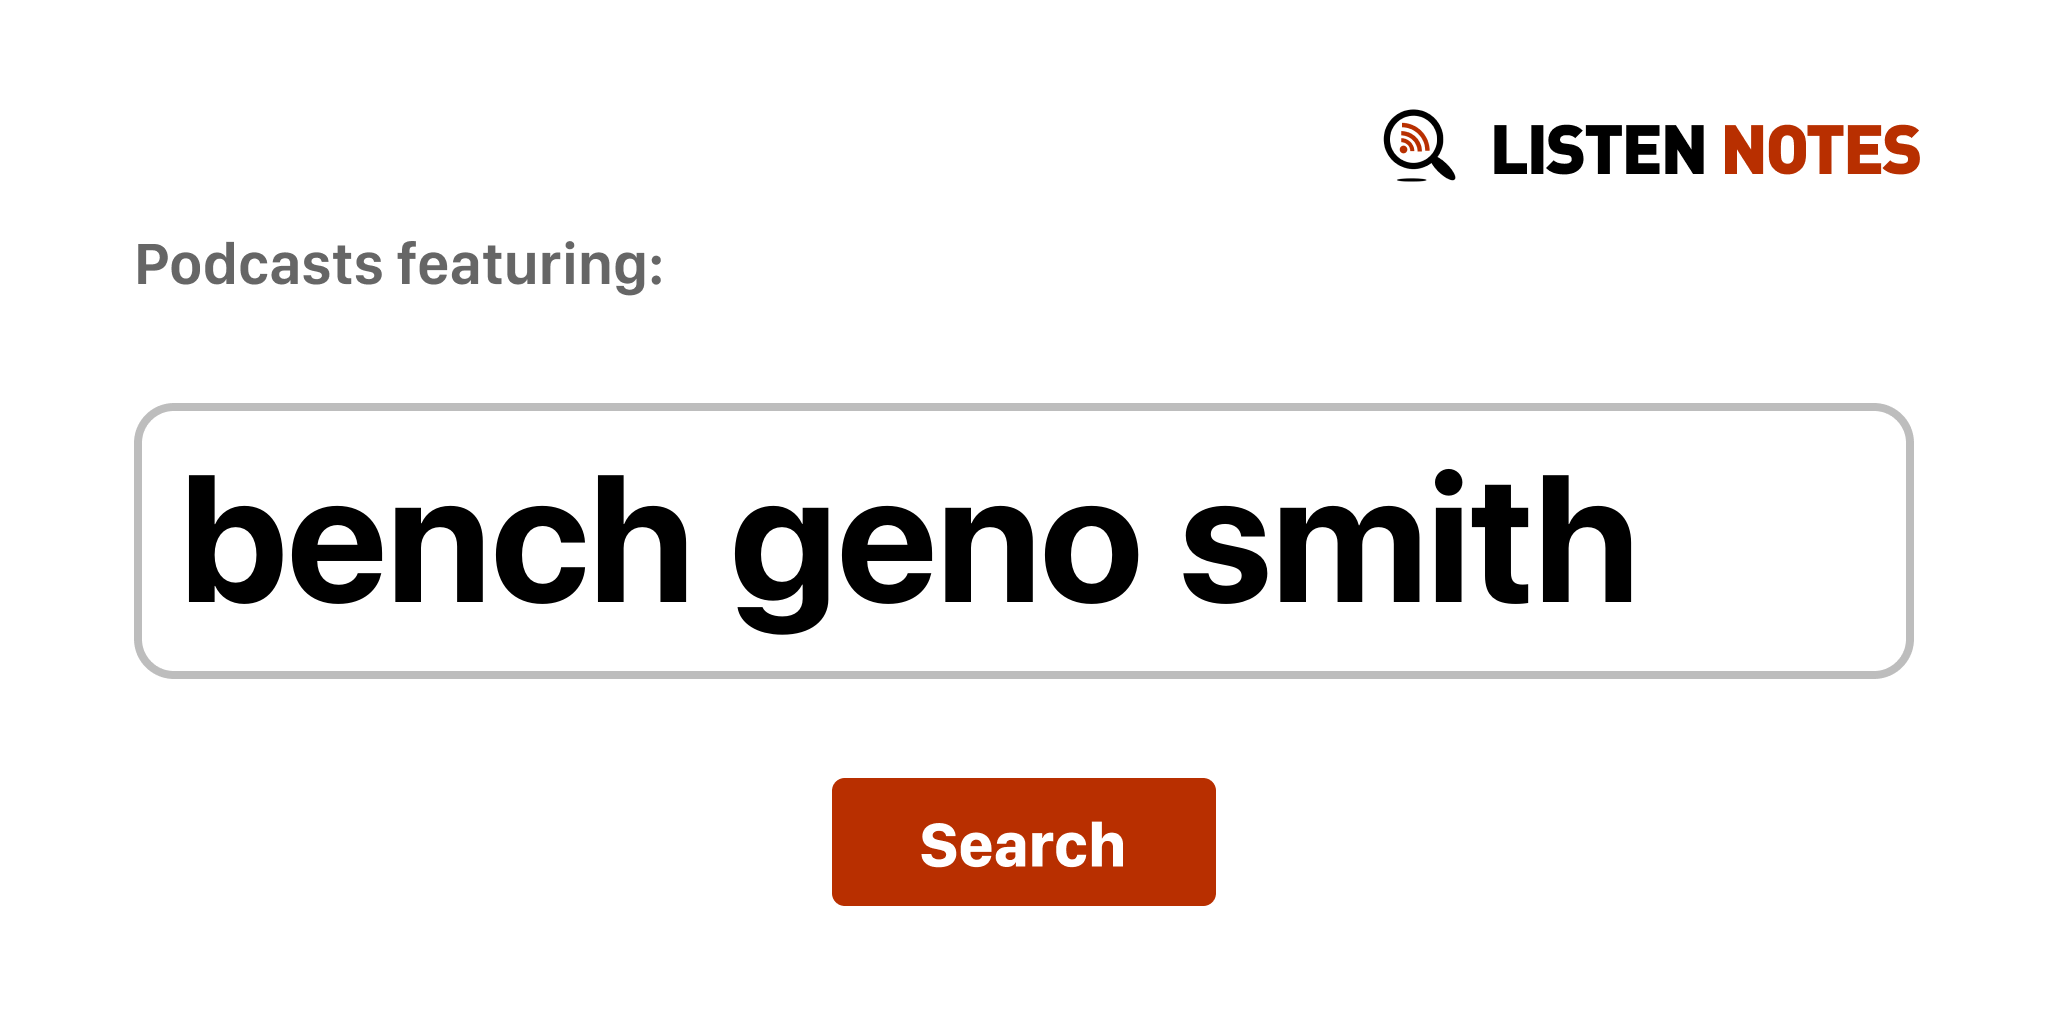Click the magnifying glass handle in the logo
Viewport: 2048px width, 1024px height.
[x=1443, y=167]
